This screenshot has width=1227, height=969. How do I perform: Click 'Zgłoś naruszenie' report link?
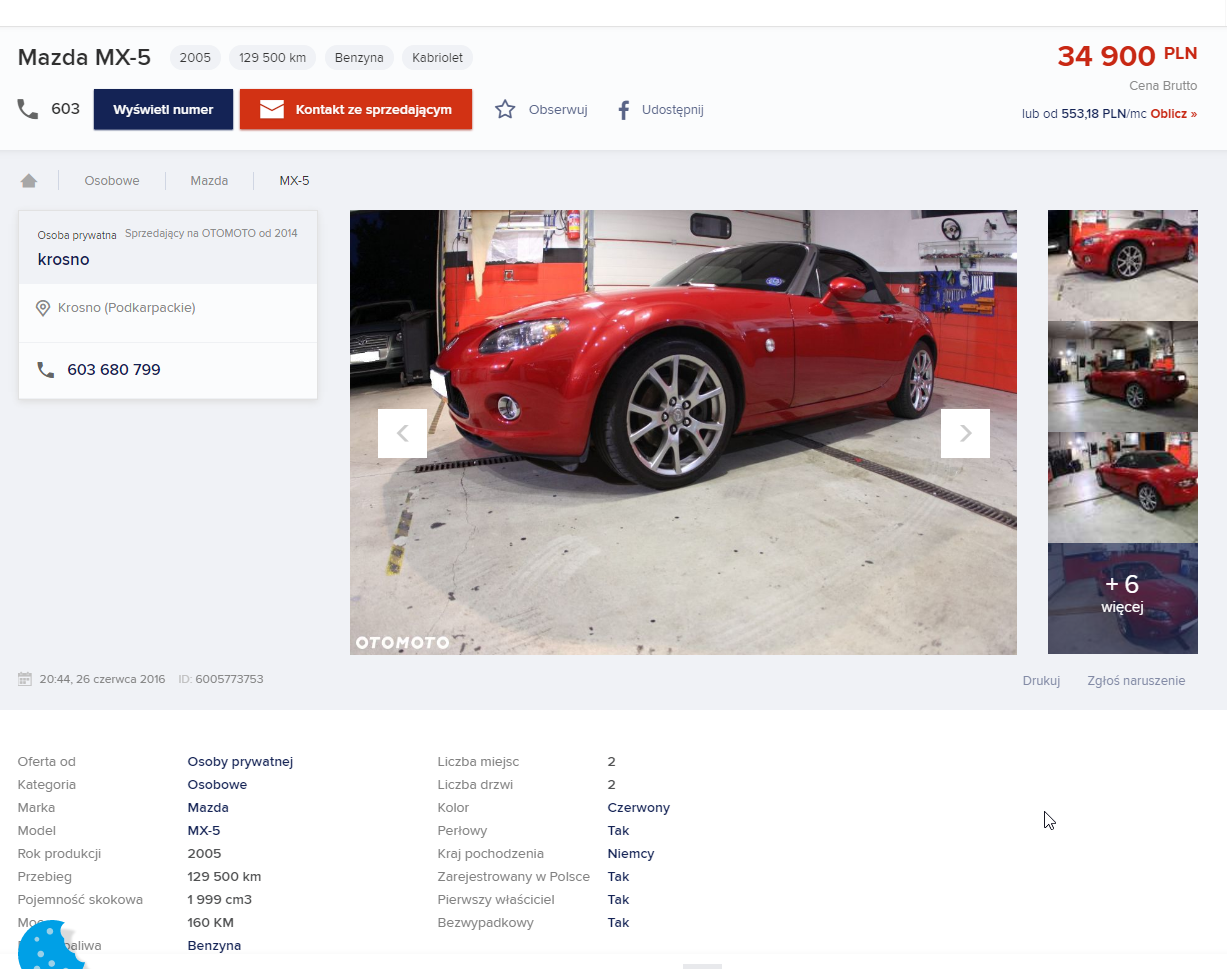[x=1136, y=681]
